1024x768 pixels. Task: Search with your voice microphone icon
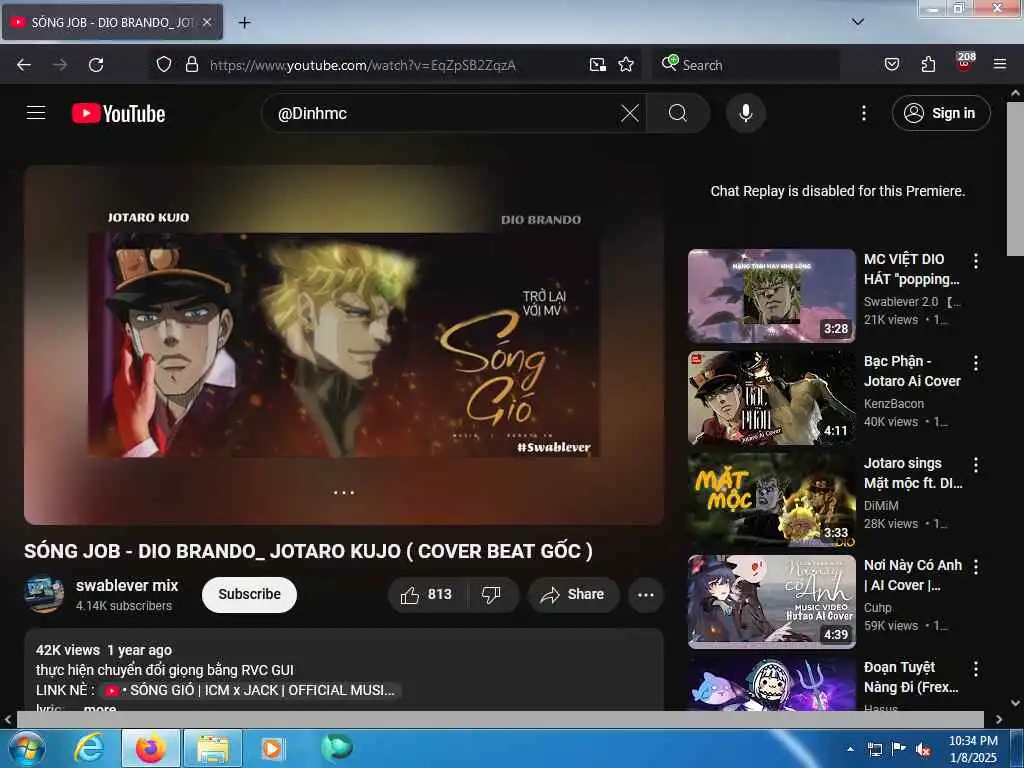point(745,113)
